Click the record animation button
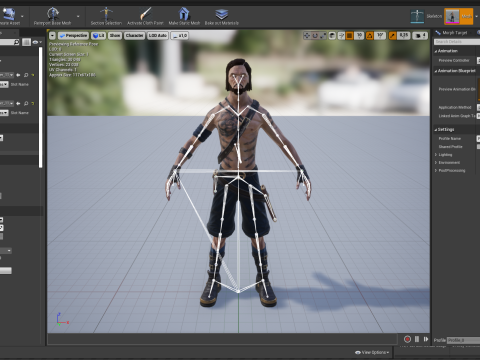 click(407, 339)
